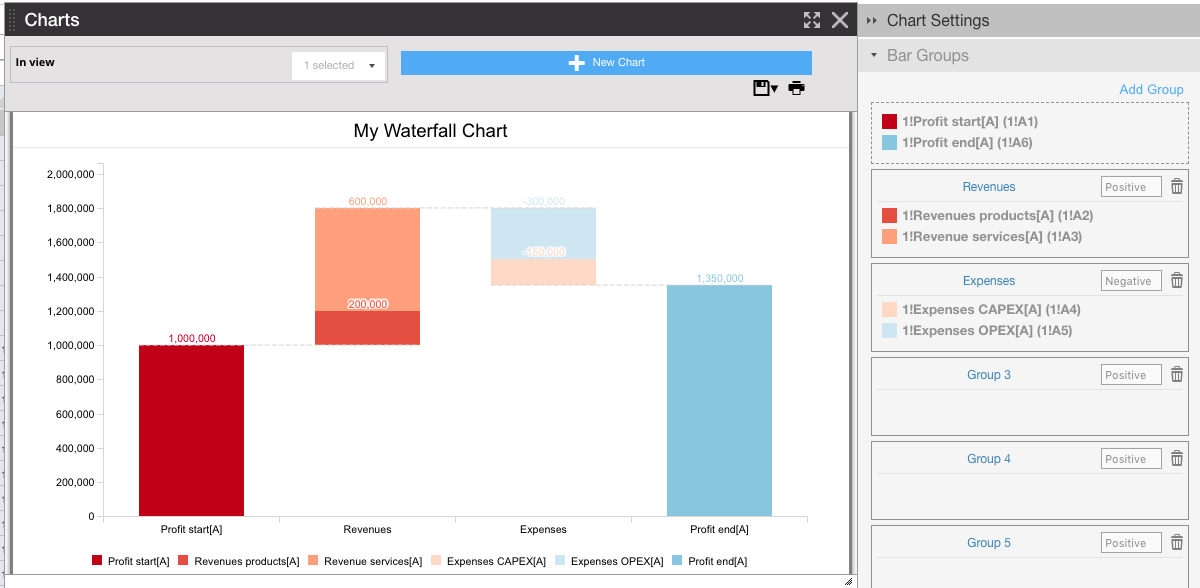Screen dimensions: 1200x588
Task: Click the print chart icon
Action: pyautogui.click(x=796, y=88)
